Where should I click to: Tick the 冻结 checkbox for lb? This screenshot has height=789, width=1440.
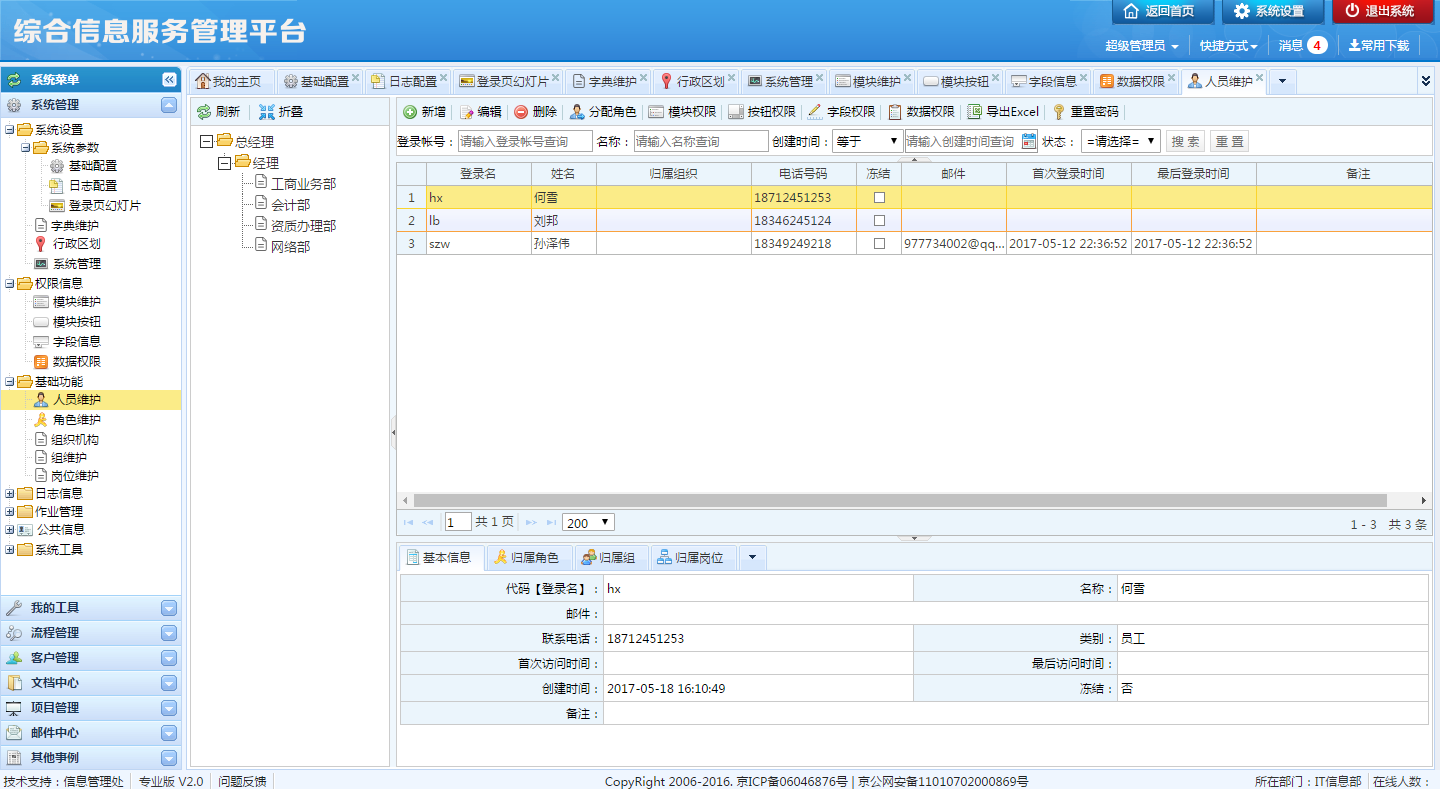click(879, 220)
